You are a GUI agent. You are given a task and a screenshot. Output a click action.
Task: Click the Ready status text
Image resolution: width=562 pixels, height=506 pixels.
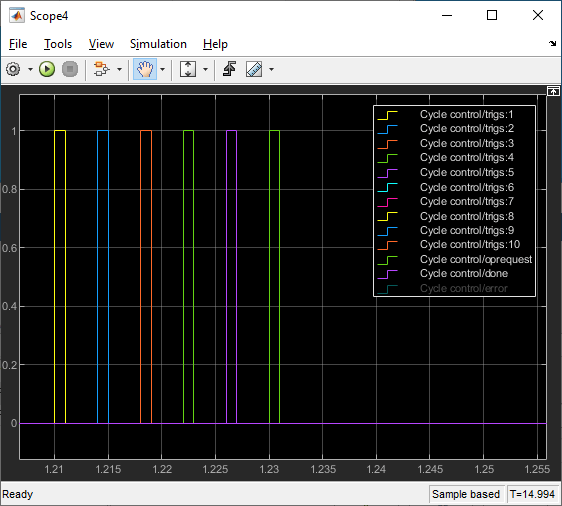tap(18, 495)
